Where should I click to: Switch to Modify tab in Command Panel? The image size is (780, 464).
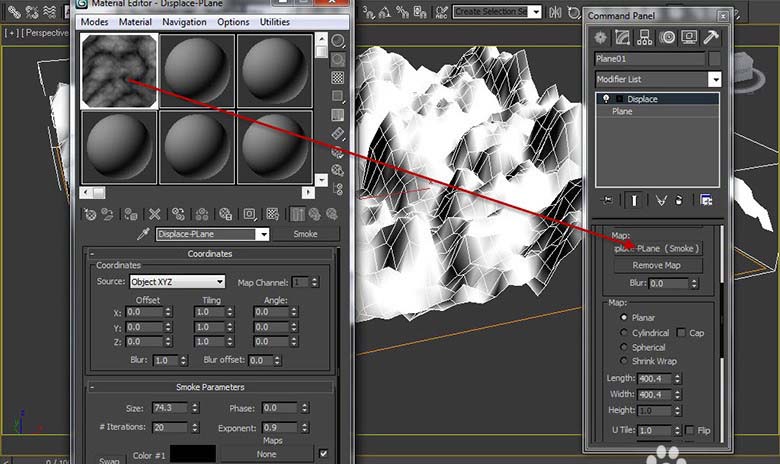622,37
